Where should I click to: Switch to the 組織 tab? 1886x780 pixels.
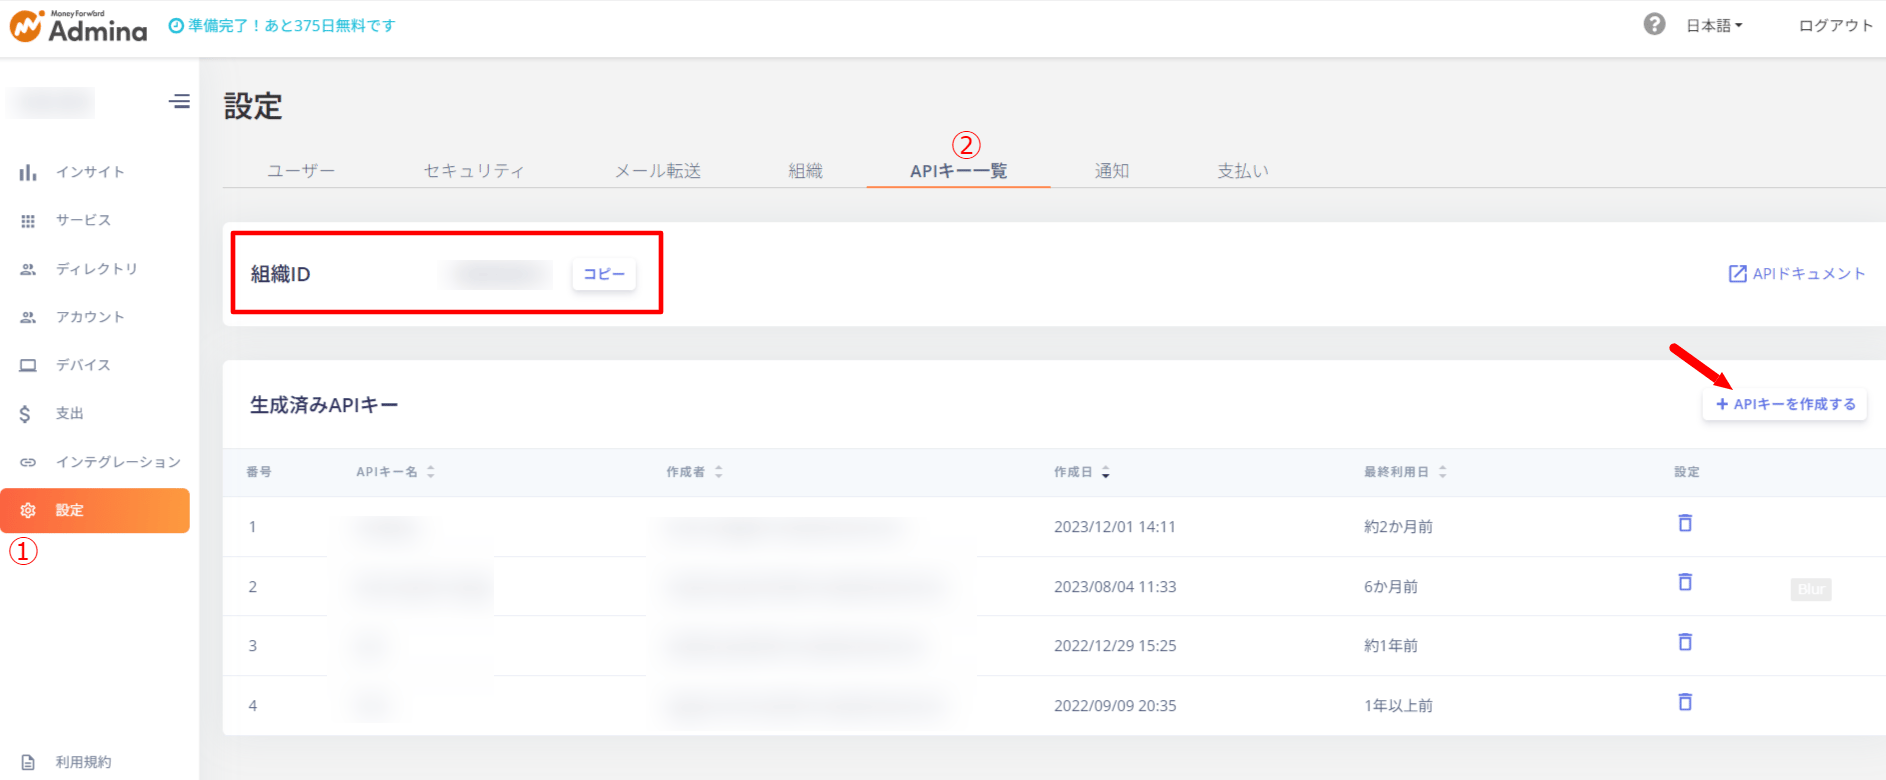[x=805, y=171]
